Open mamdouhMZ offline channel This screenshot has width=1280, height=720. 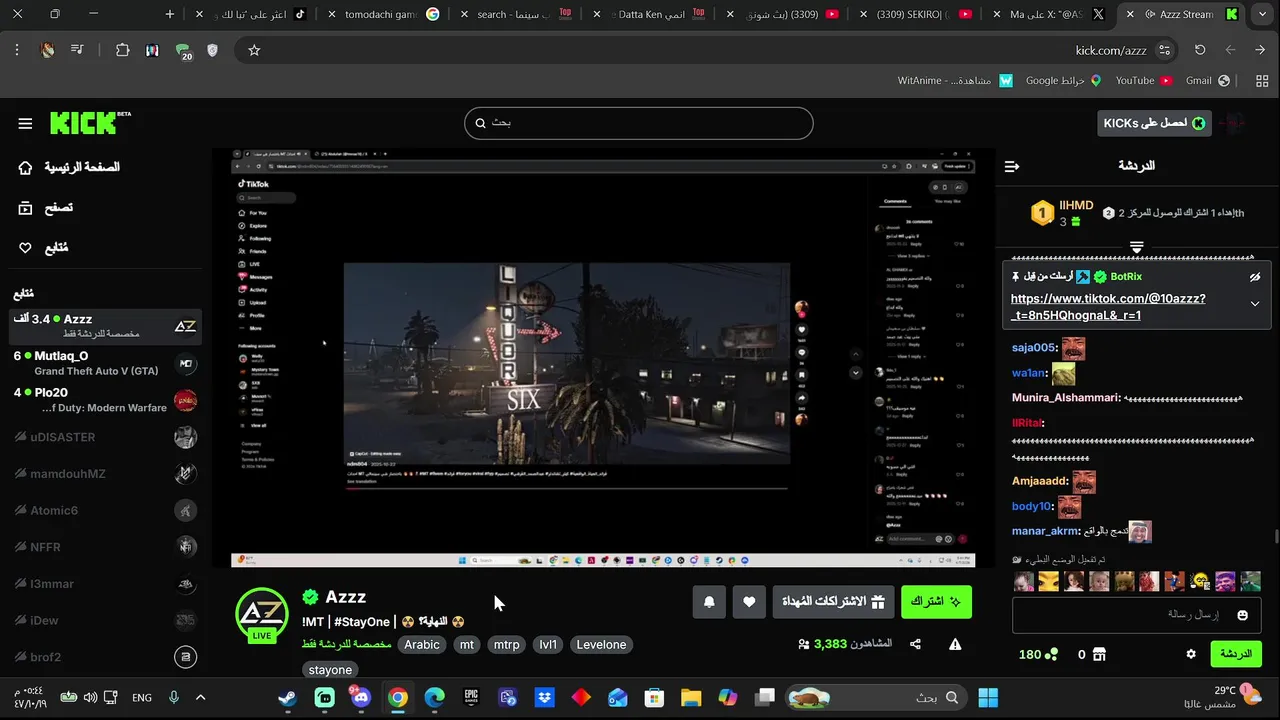click(x=106, y=474)
